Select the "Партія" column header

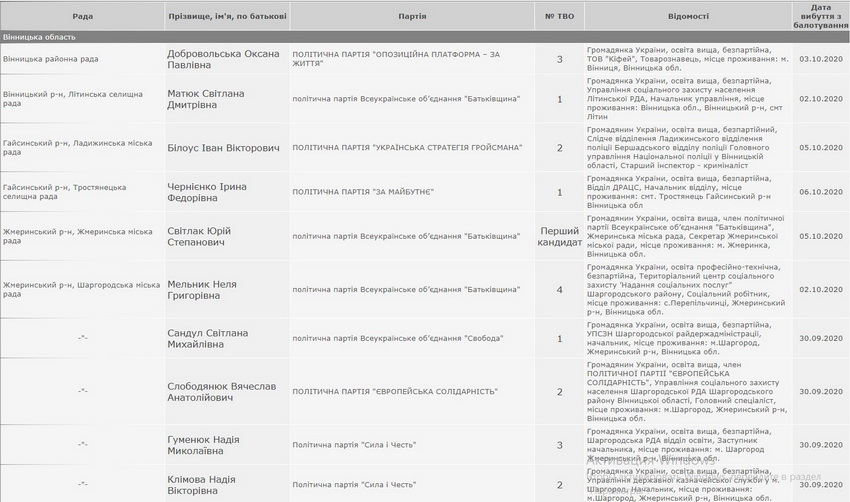pos(411,17)
